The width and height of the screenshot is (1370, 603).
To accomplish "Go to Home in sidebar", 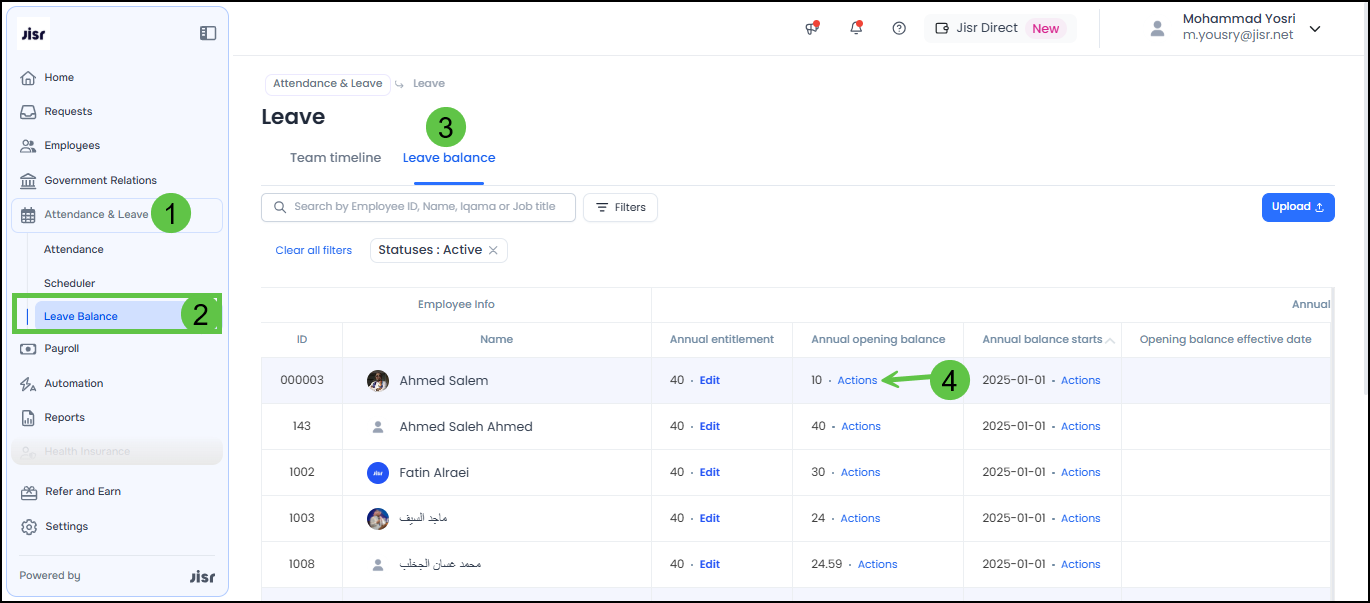I will coord(59,77).
